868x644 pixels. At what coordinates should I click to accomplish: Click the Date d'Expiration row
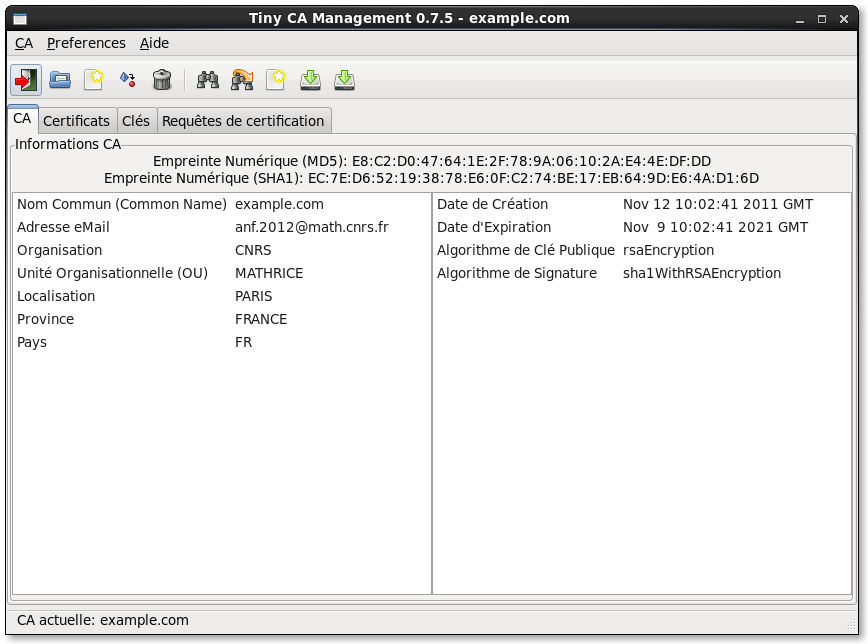click(x=494, y=227)
